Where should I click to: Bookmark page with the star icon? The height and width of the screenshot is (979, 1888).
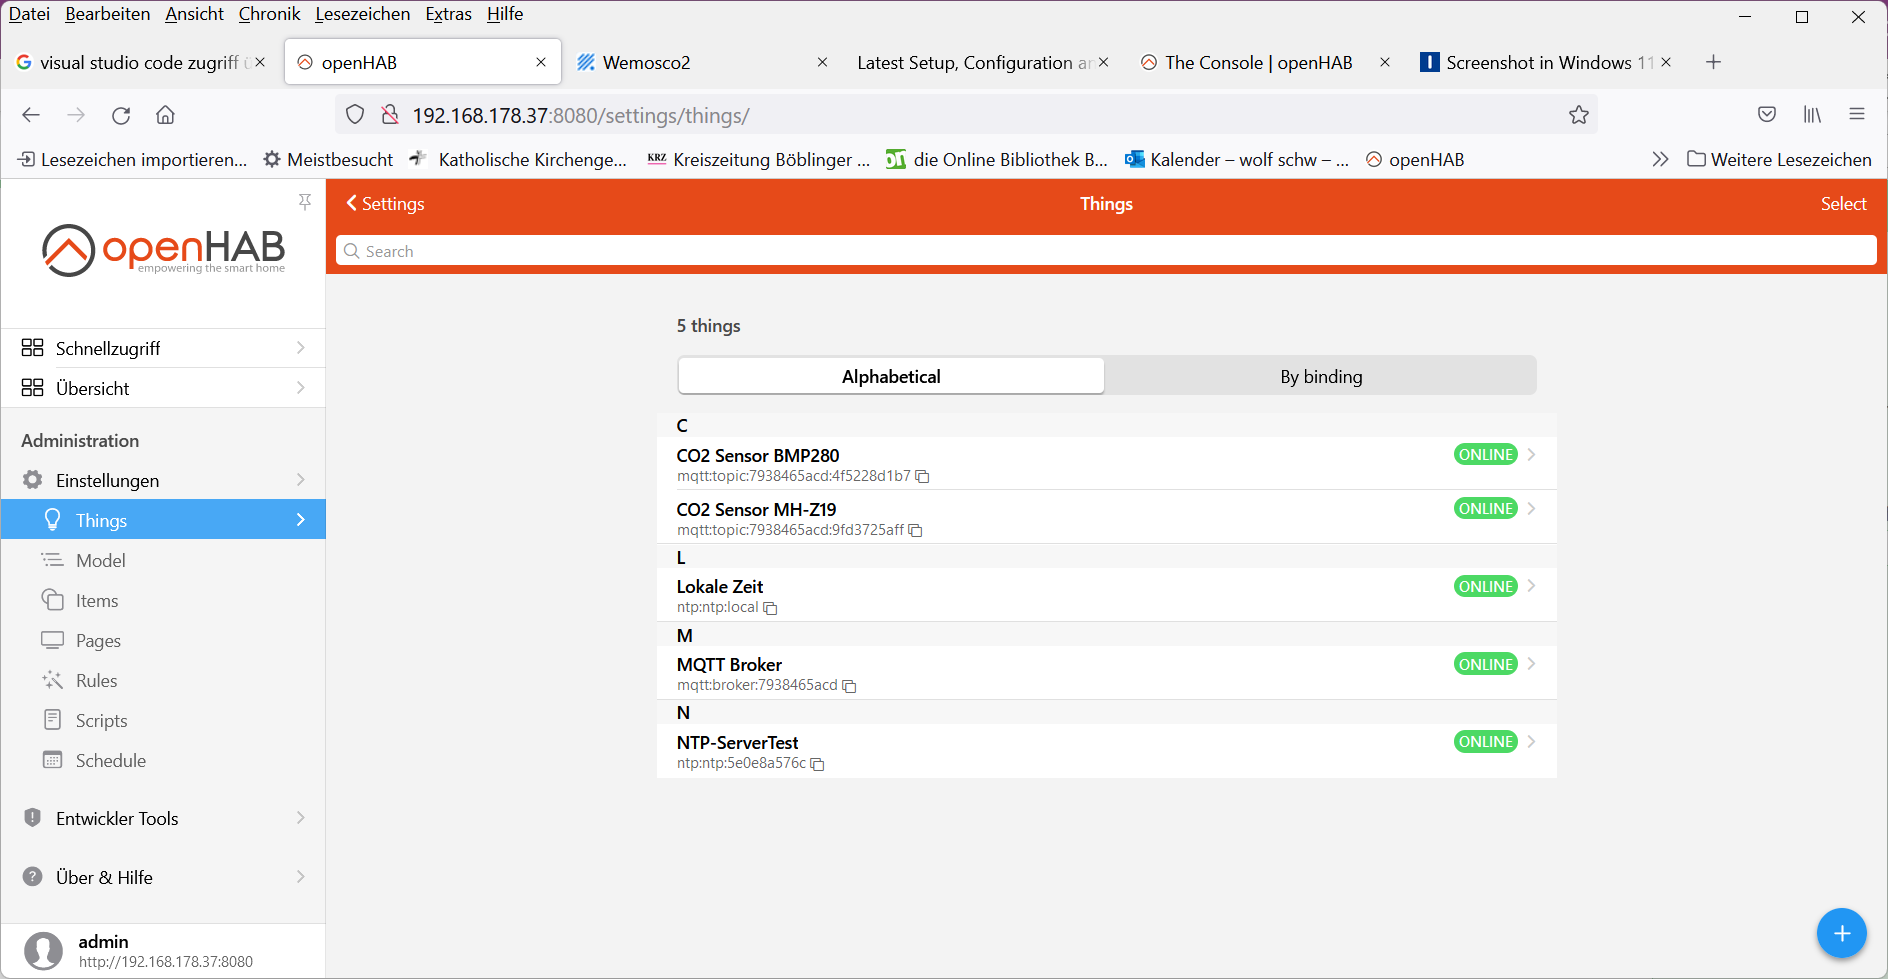pos(1578,115)
